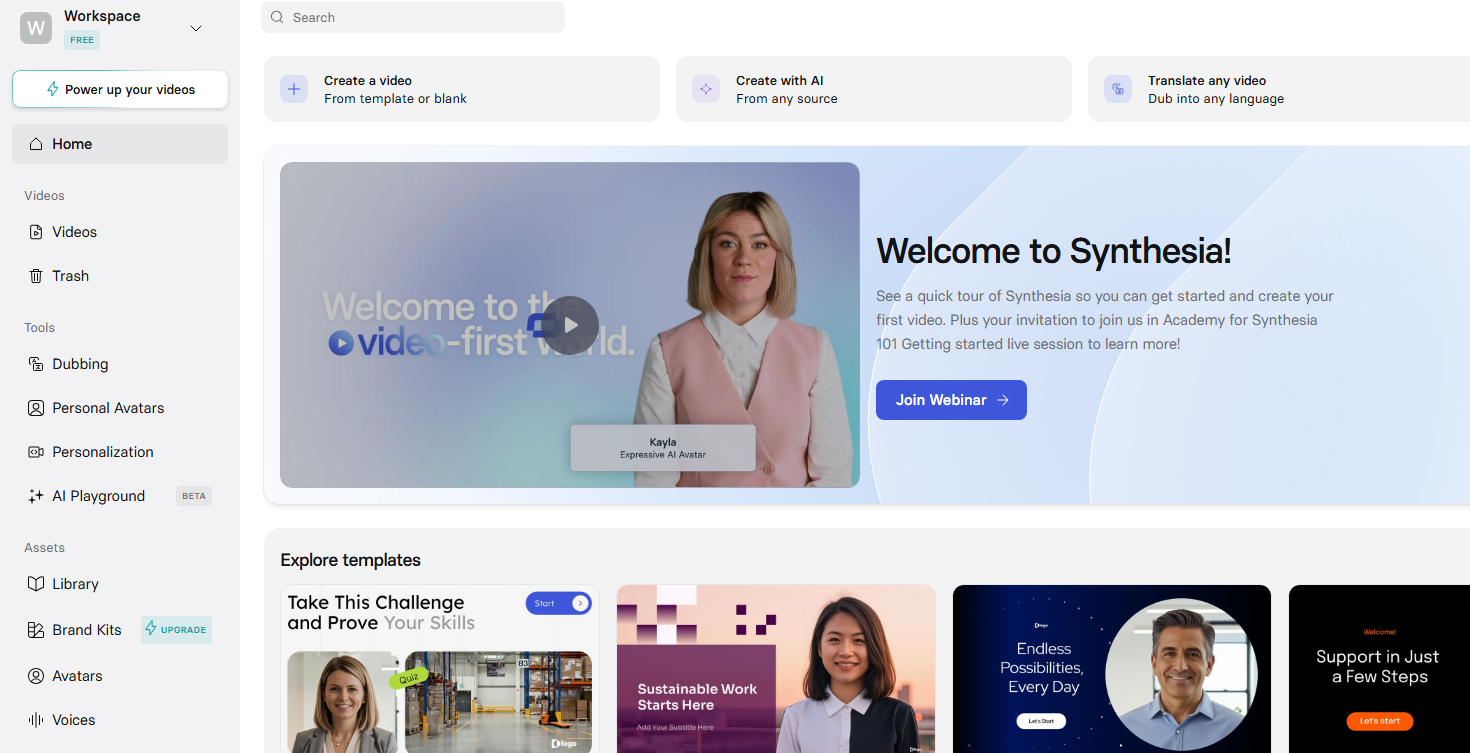
Task: Click Create with AI card
Action: click(874, 89)
